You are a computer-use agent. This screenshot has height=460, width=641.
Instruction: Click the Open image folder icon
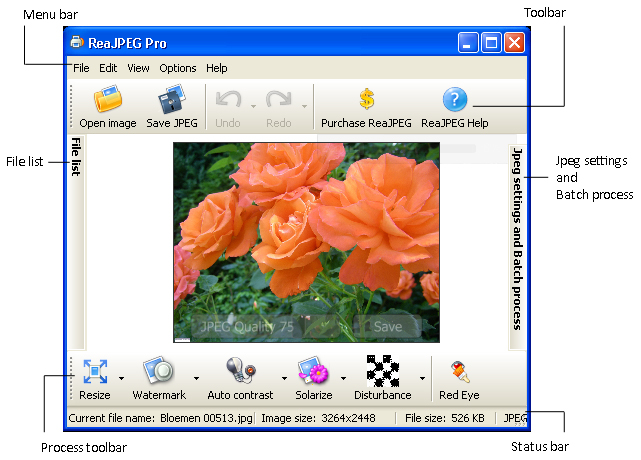[x=108, y=99]
